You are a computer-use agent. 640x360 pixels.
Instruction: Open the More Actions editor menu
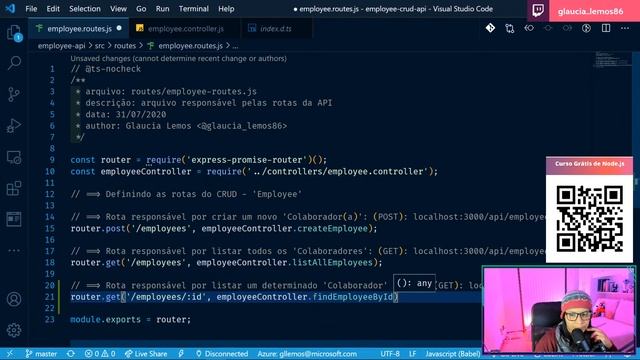click(x=625, y=28)
